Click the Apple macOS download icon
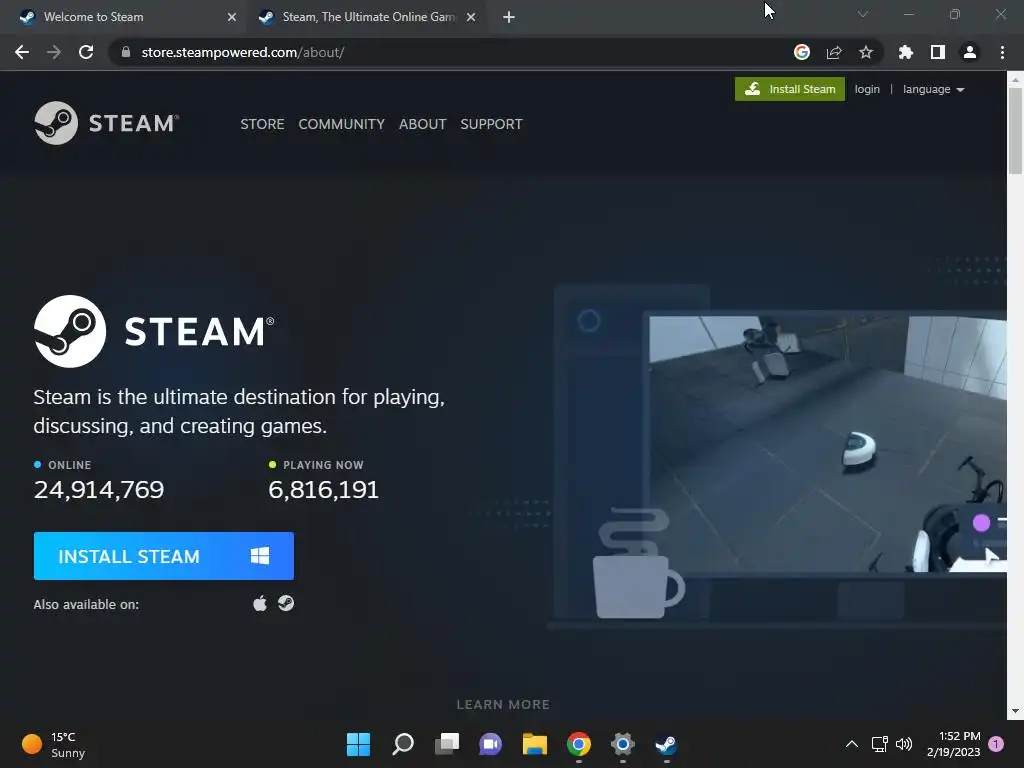The height and width of the screenshot is (768, 1024). tap(260, 603)
